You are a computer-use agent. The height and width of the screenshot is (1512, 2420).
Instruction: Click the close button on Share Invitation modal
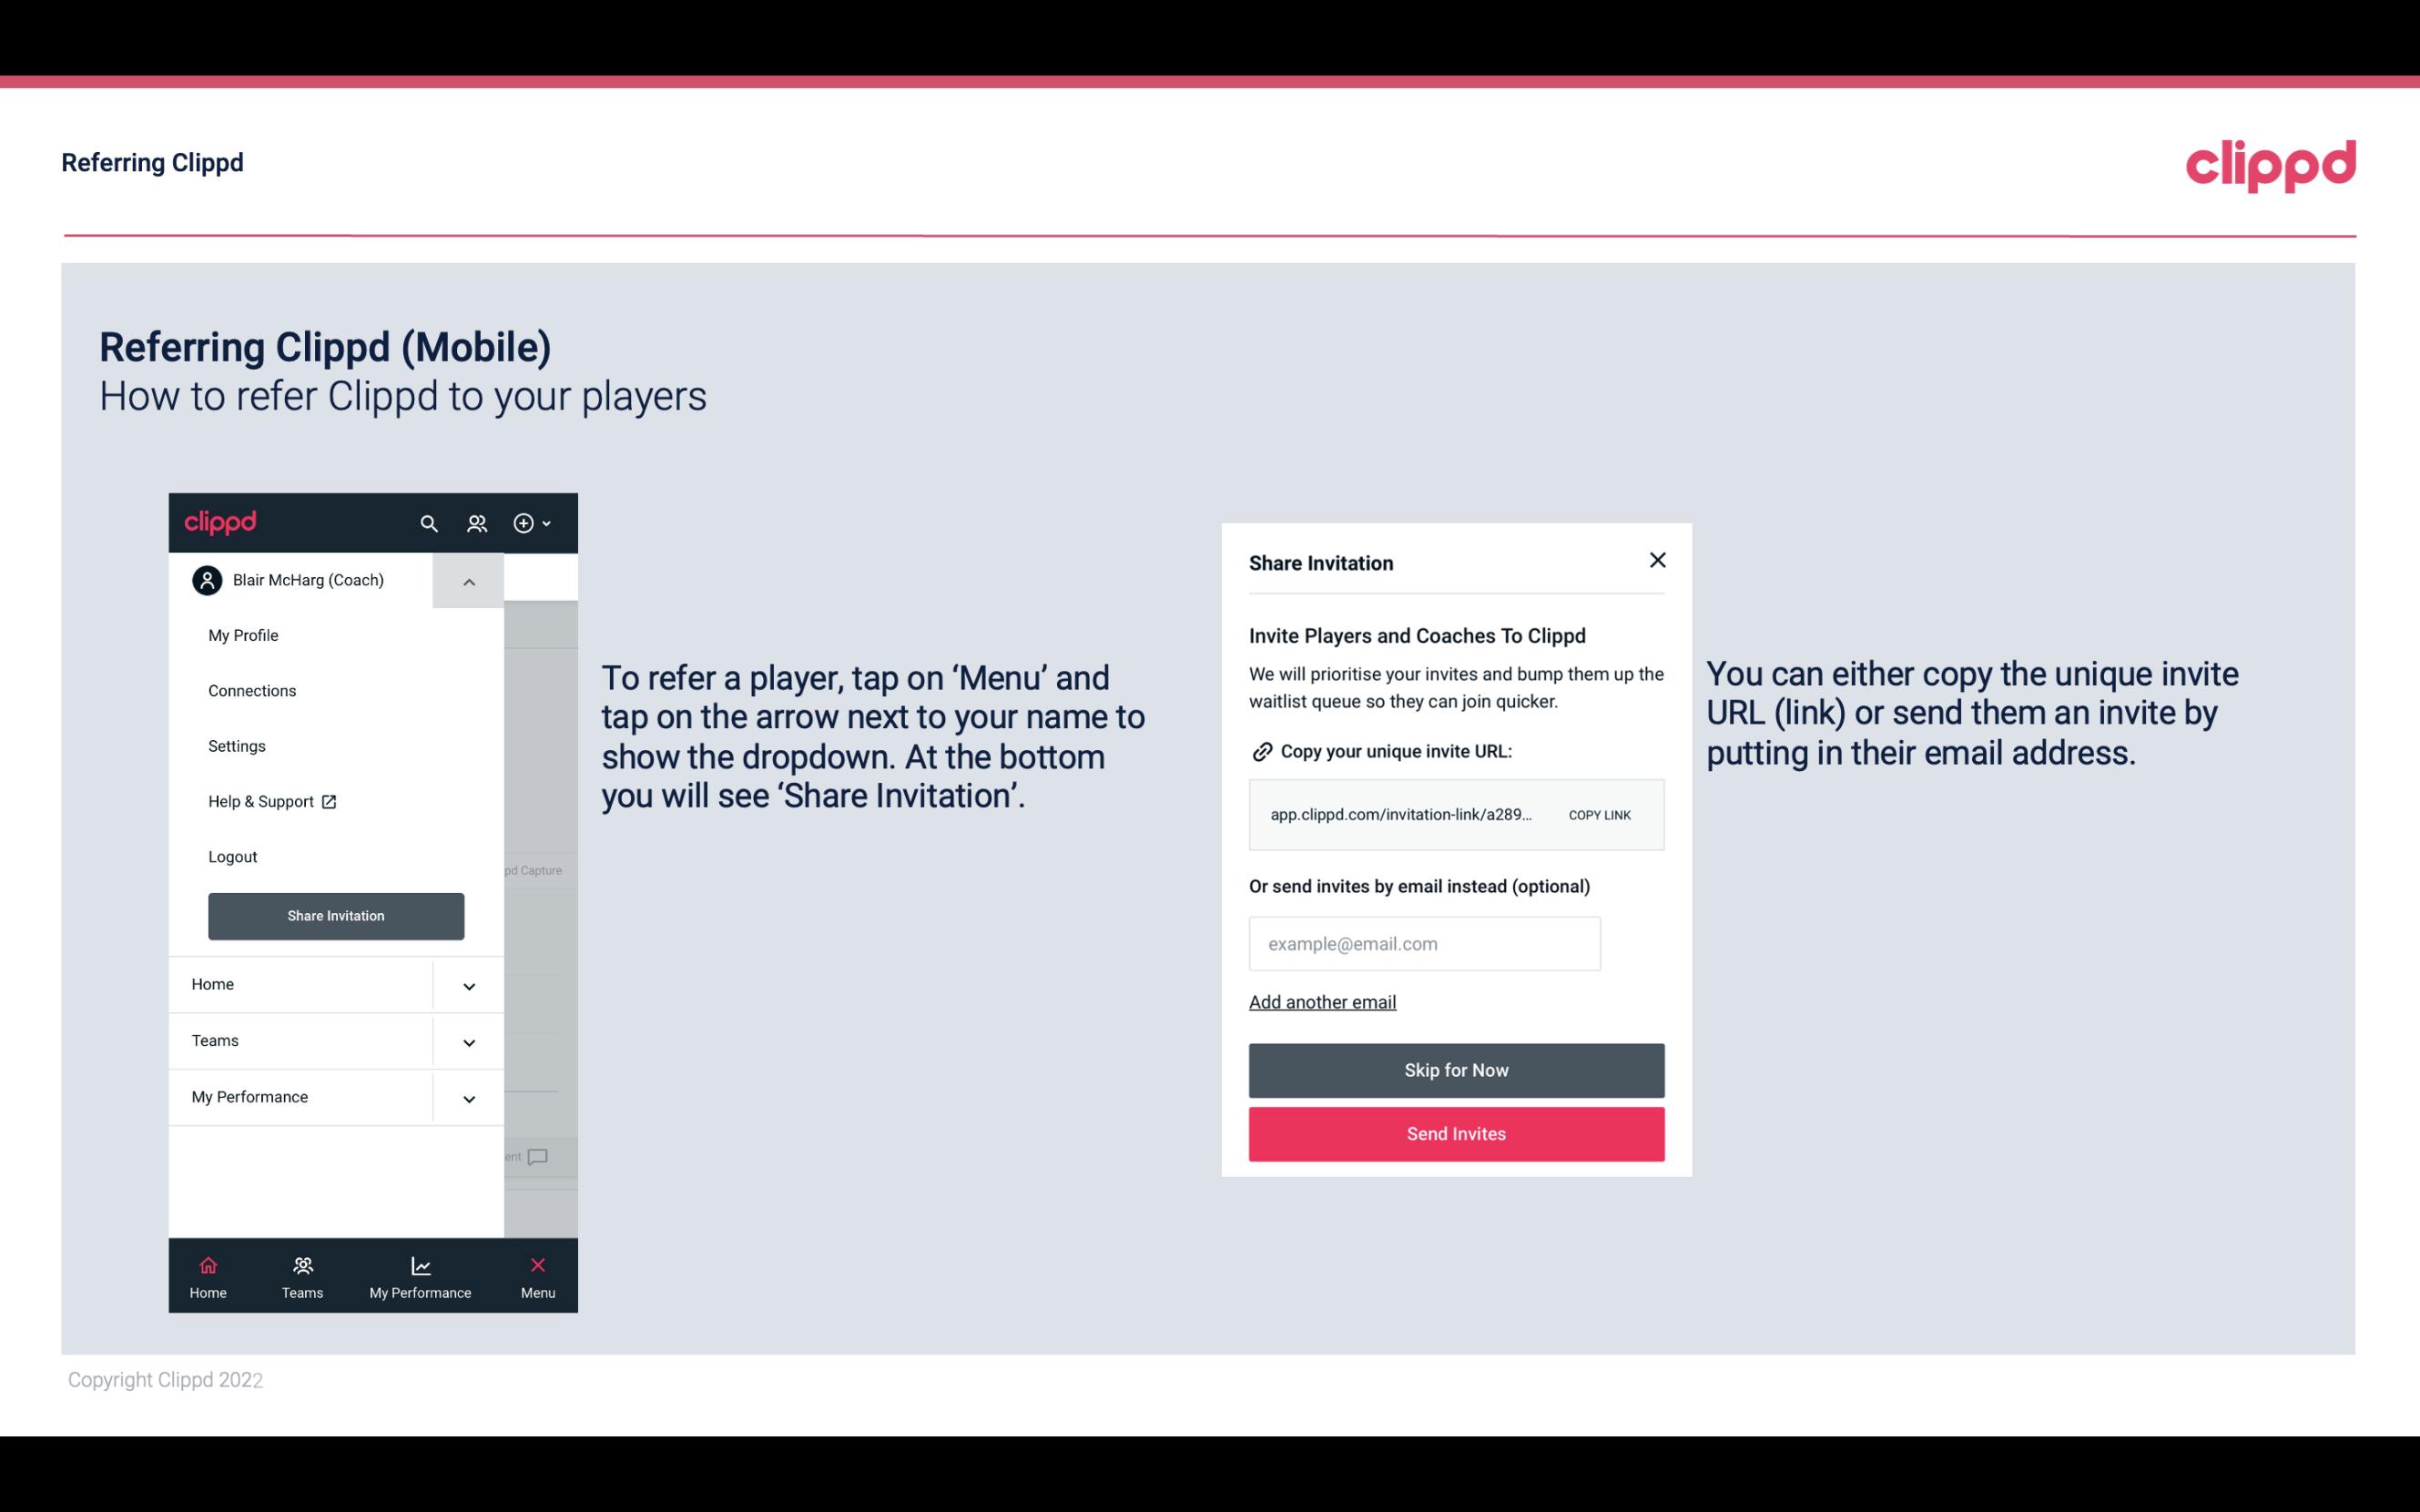click(1657, 559)
